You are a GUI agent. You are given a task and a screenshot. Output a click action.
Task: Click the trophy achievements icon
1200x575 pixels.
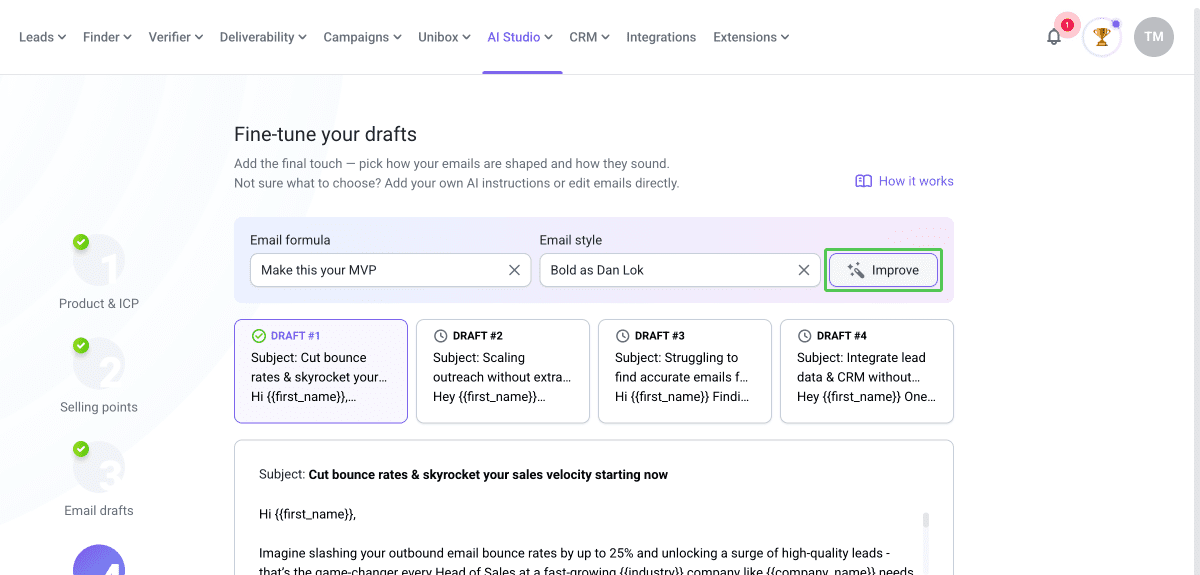tap(1102, 37)
